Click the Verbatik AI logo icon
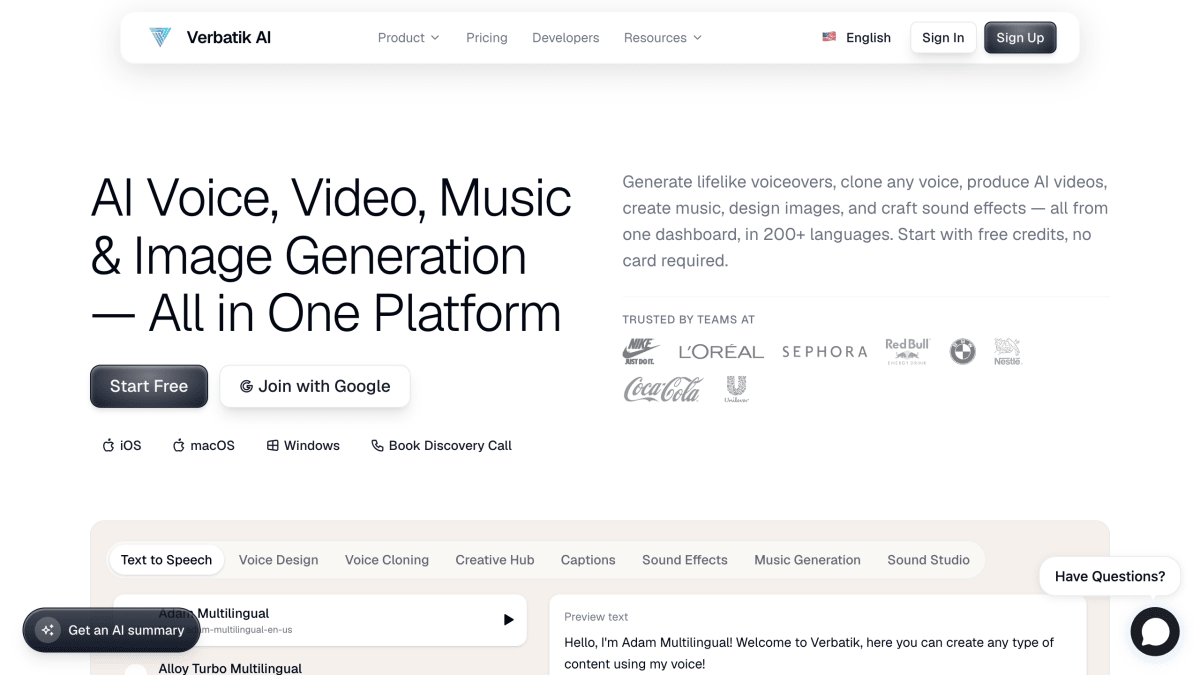Viewport: 1200px width, 675px height. 160,38
